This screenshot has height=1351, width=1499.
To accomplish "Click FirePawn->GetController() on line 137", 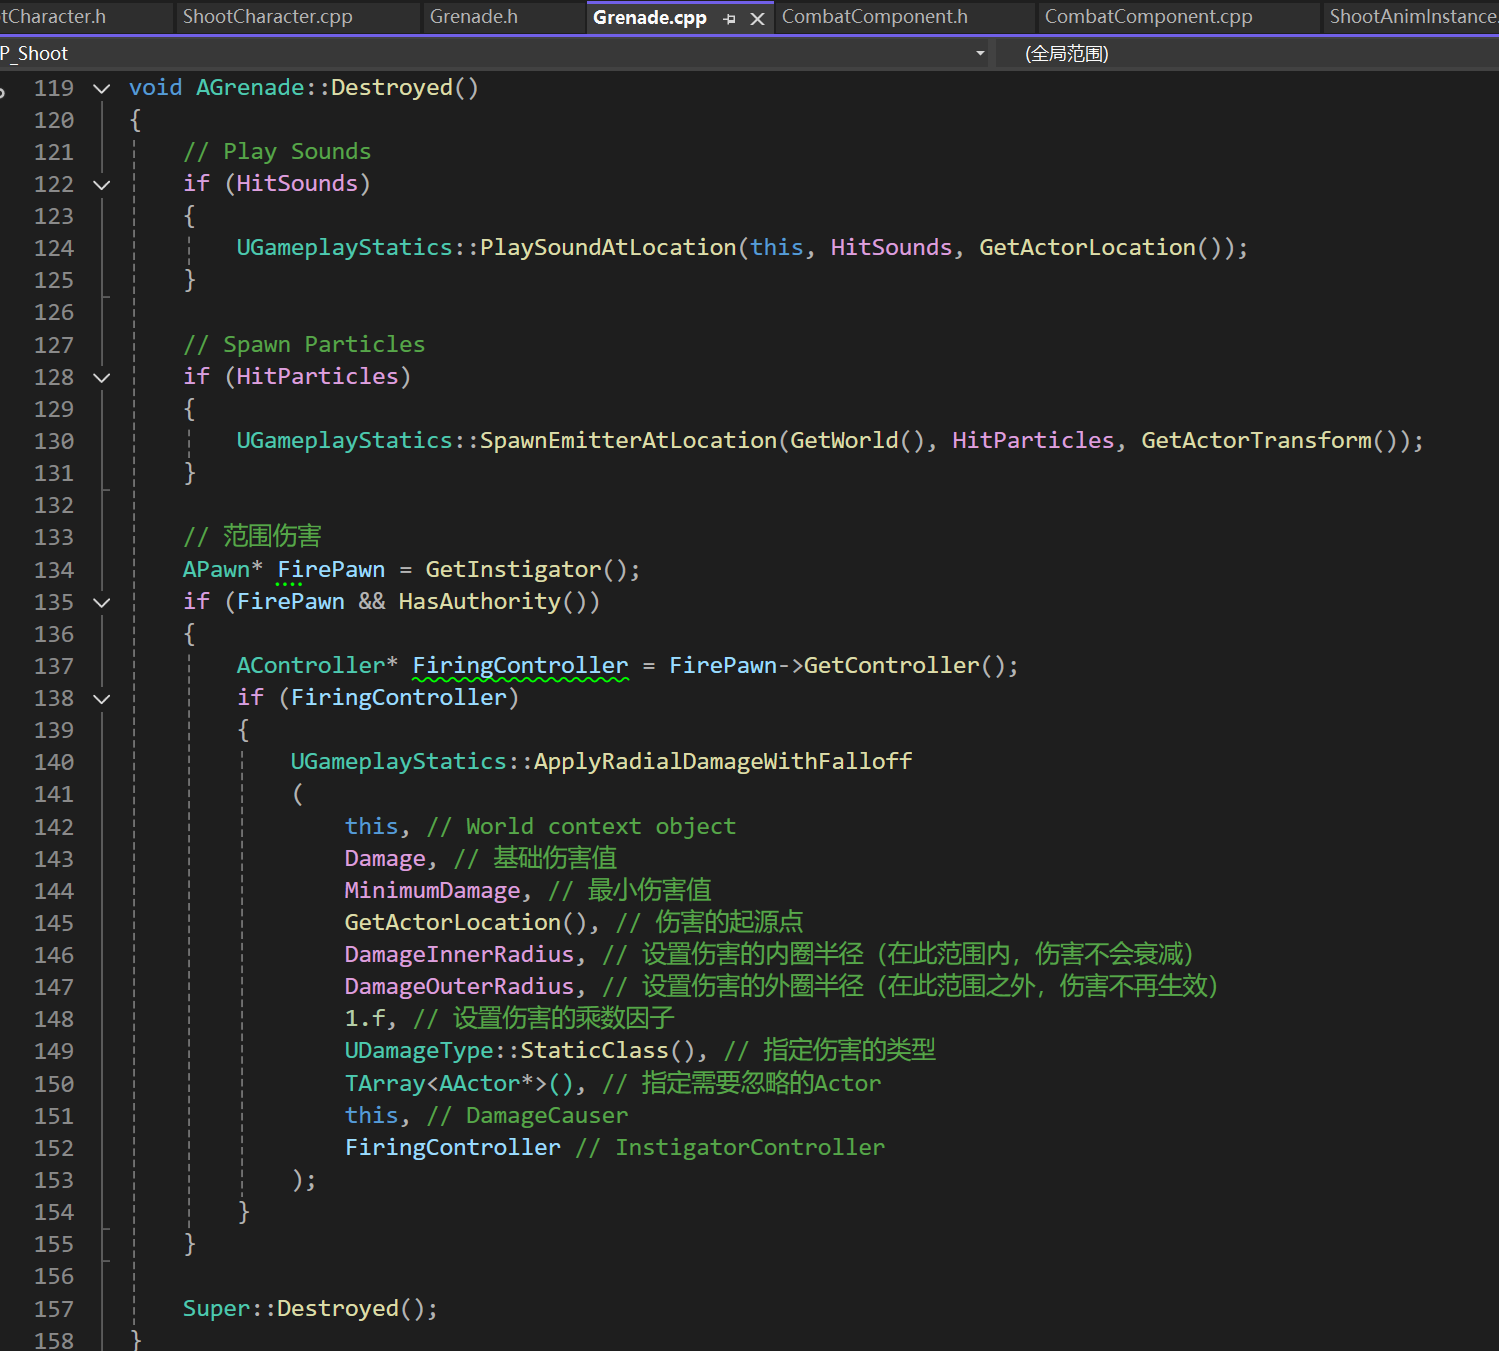I will pyautogui.click(x=837, y=665).
